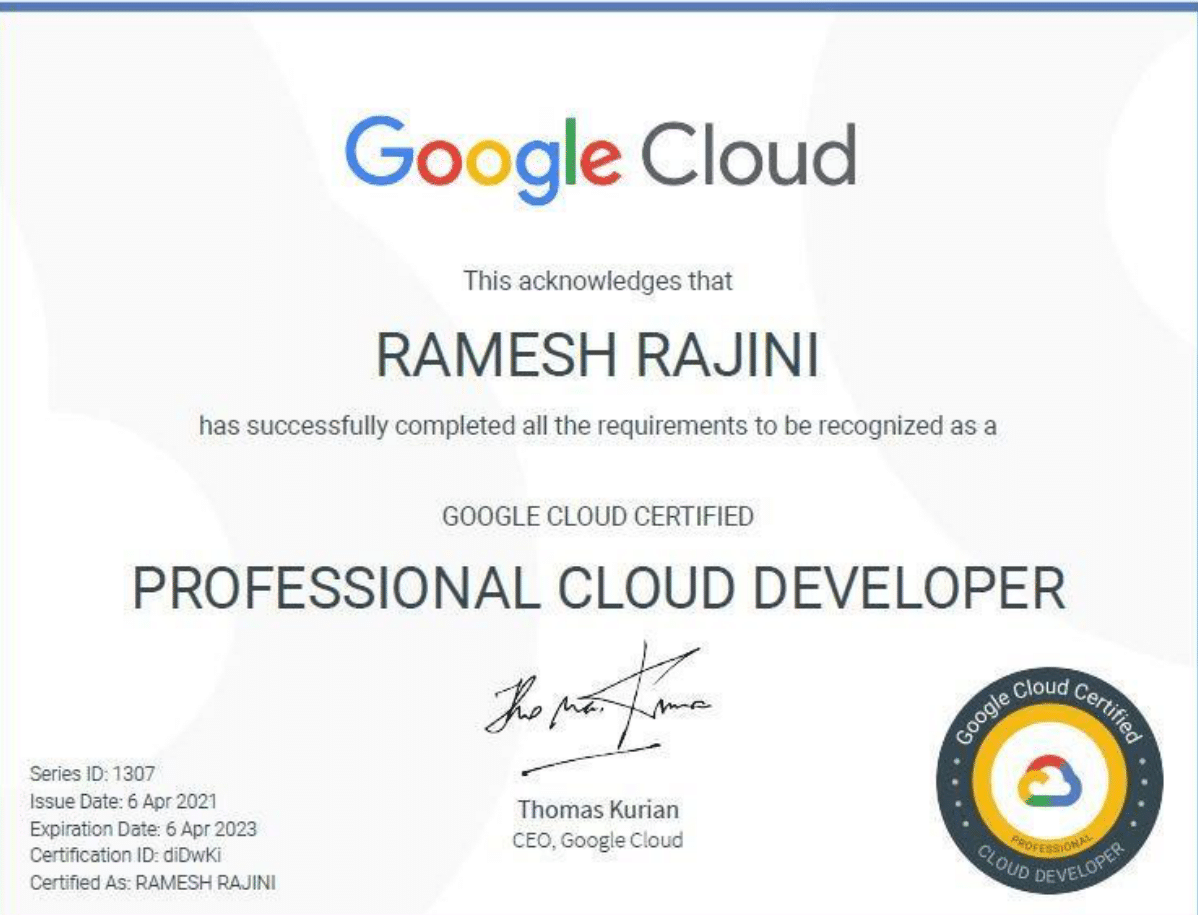This screenshot has height=915, width=1198.
Task: Click the "This acknowledges that" line
Action: pos(598,281)
